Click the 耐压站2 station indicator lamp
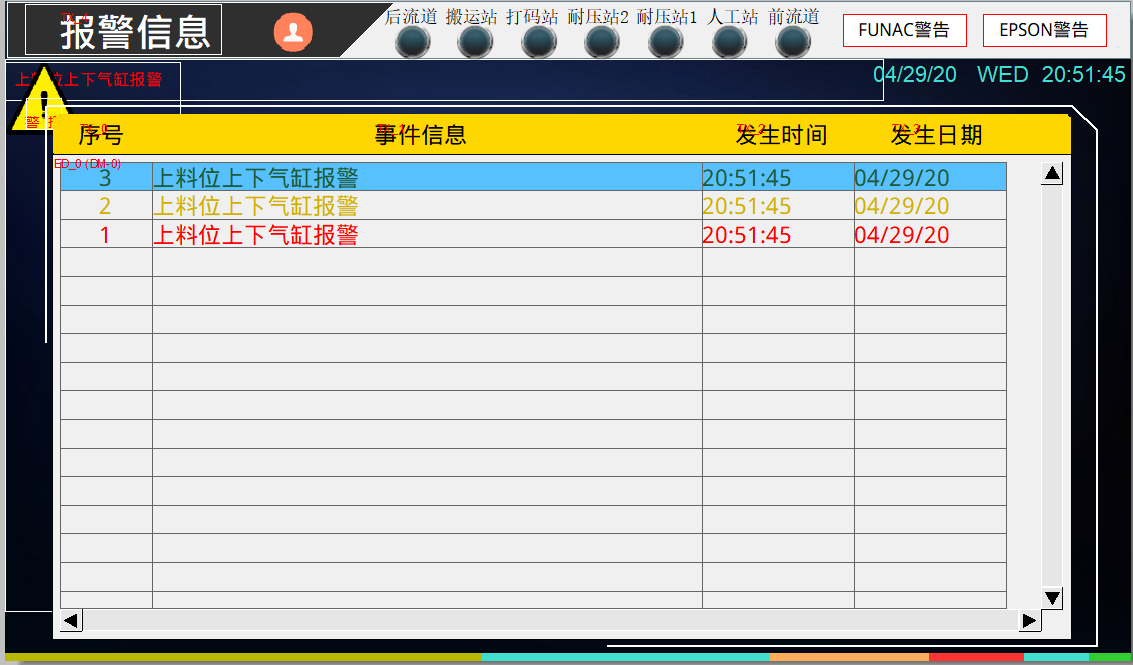 602,42
